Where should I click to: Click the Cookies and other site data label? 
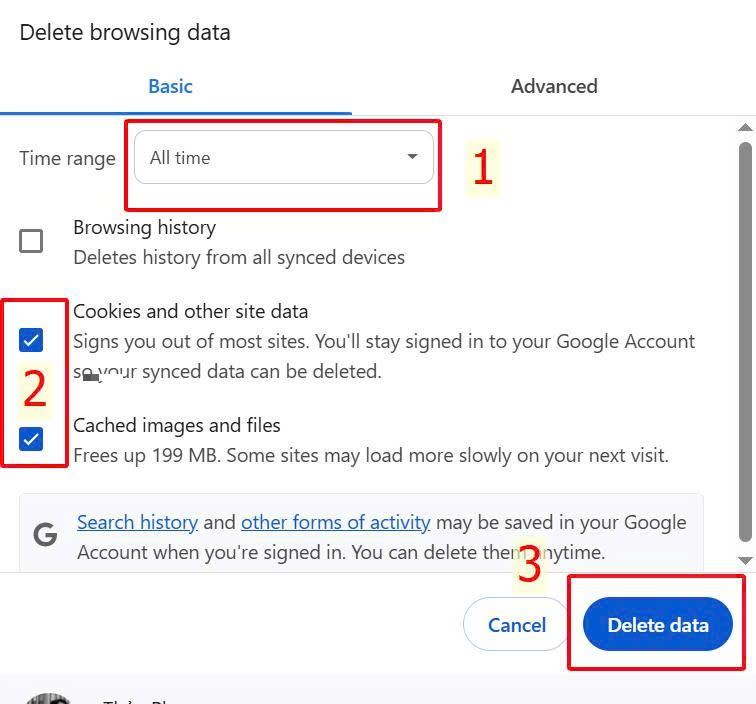[x=190, y=311]
